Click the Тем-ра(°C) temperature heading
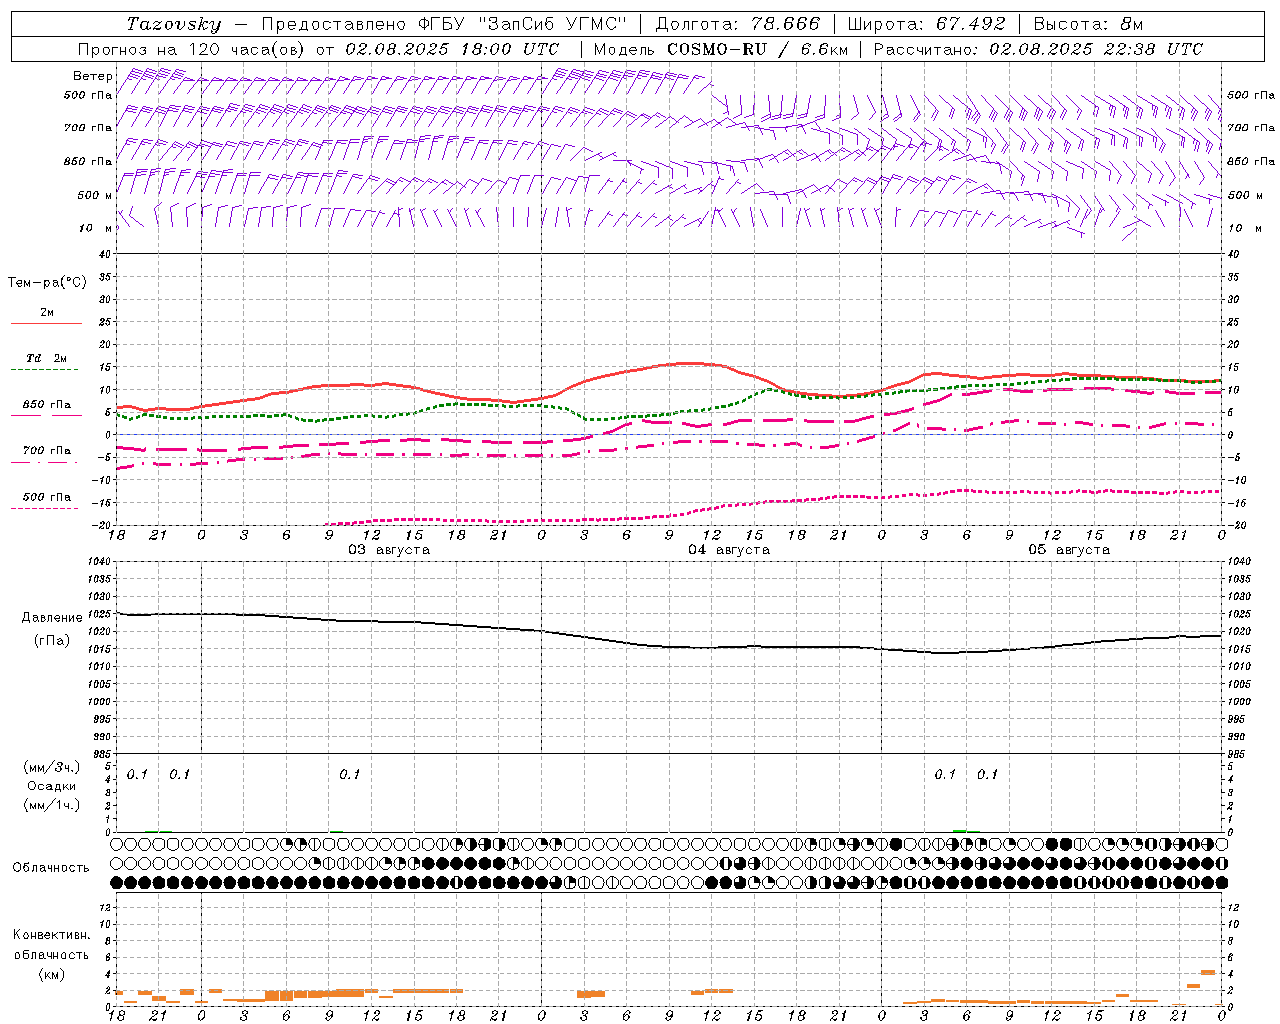The width and height of the screenshot is (1280, 1024). 47,283
